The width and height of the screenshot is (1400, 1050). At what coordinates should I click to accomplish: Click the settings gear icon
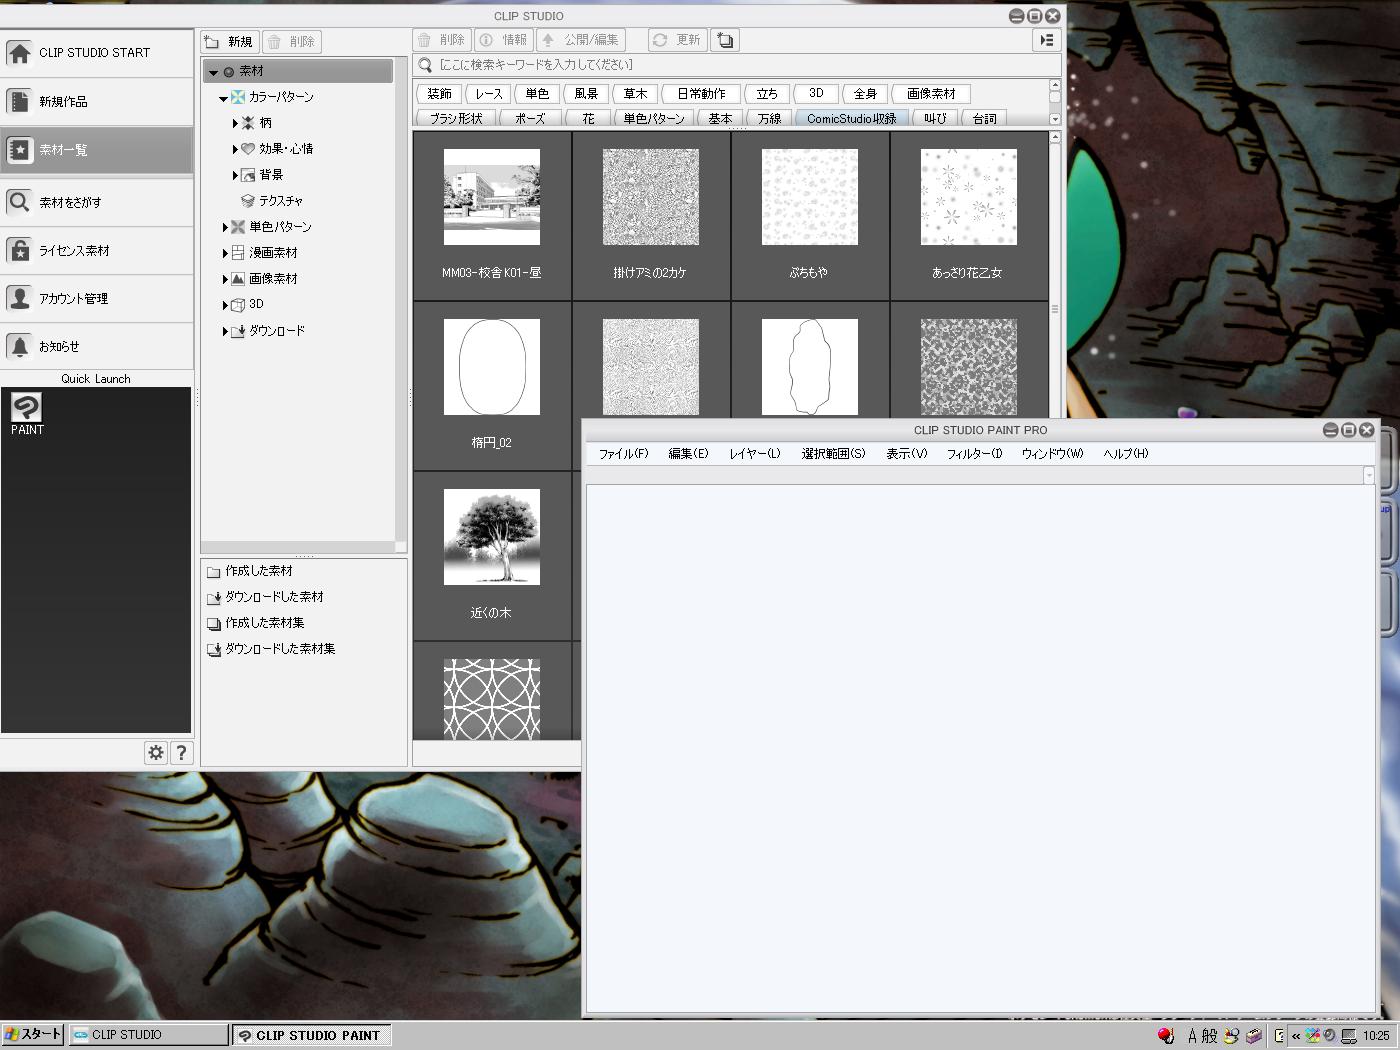click(x=155, y=753)
